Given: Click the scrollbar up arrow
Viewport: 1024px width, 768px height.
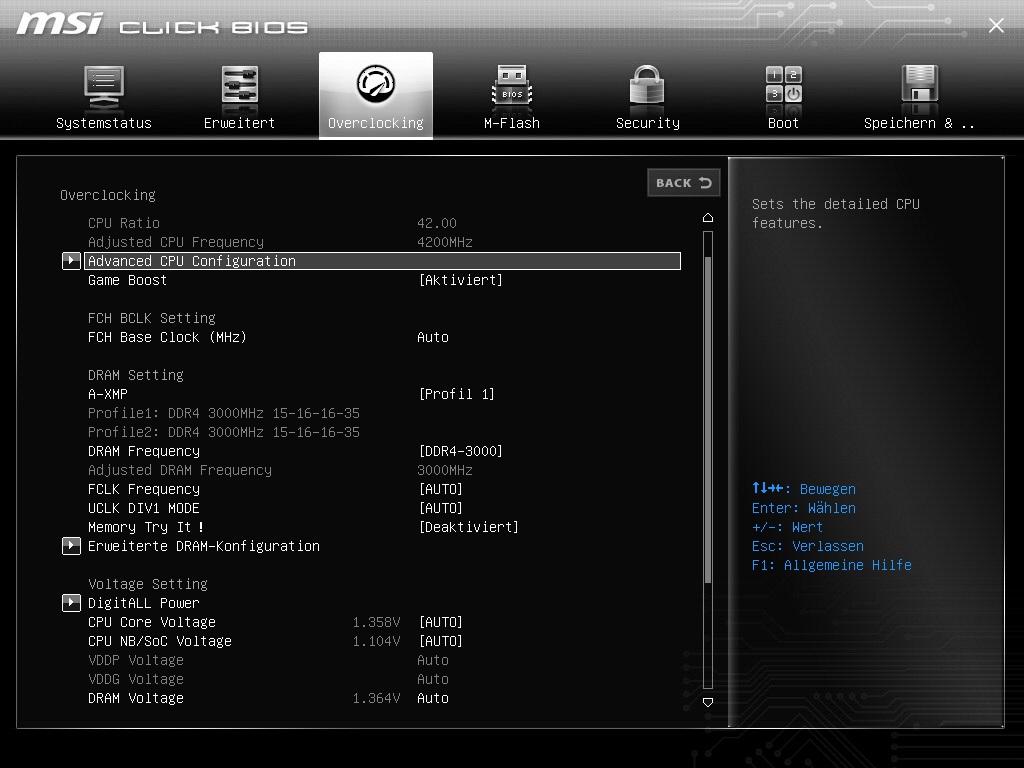Looking at the screenshot, I should coord(708,217).
